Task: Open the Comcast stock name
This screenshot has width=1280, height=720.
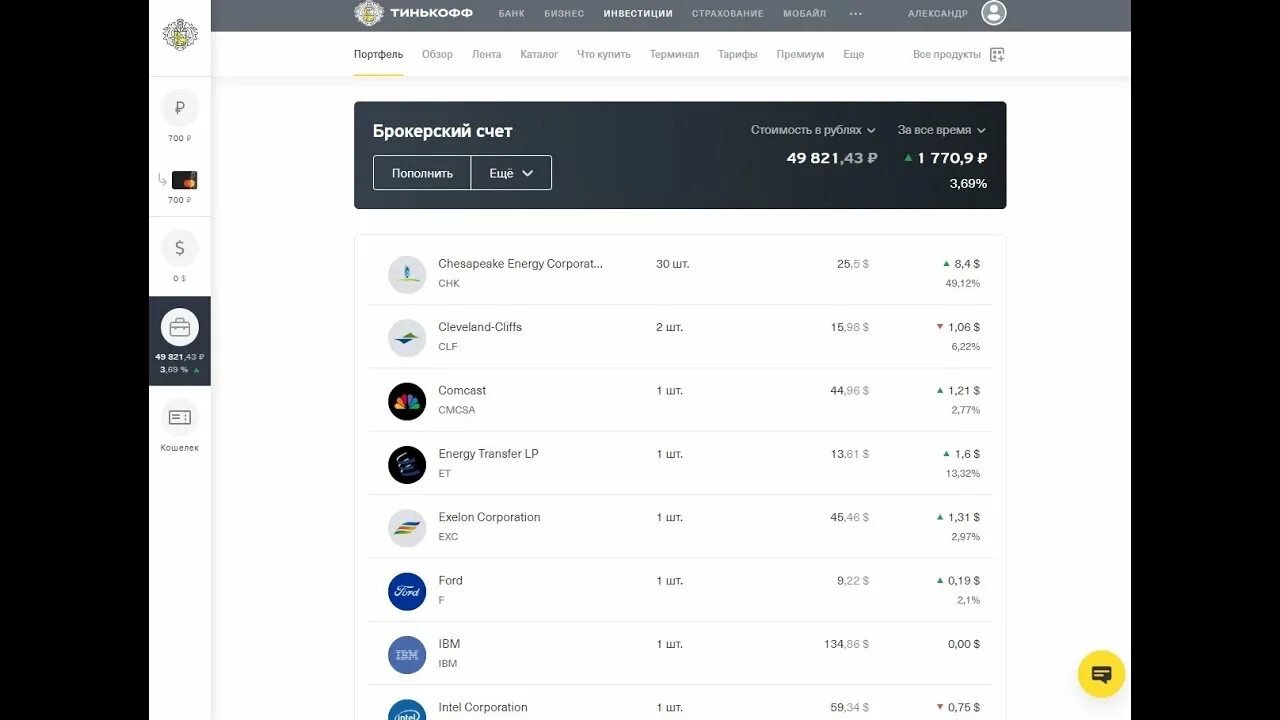Action: click(x=462, y=390)
